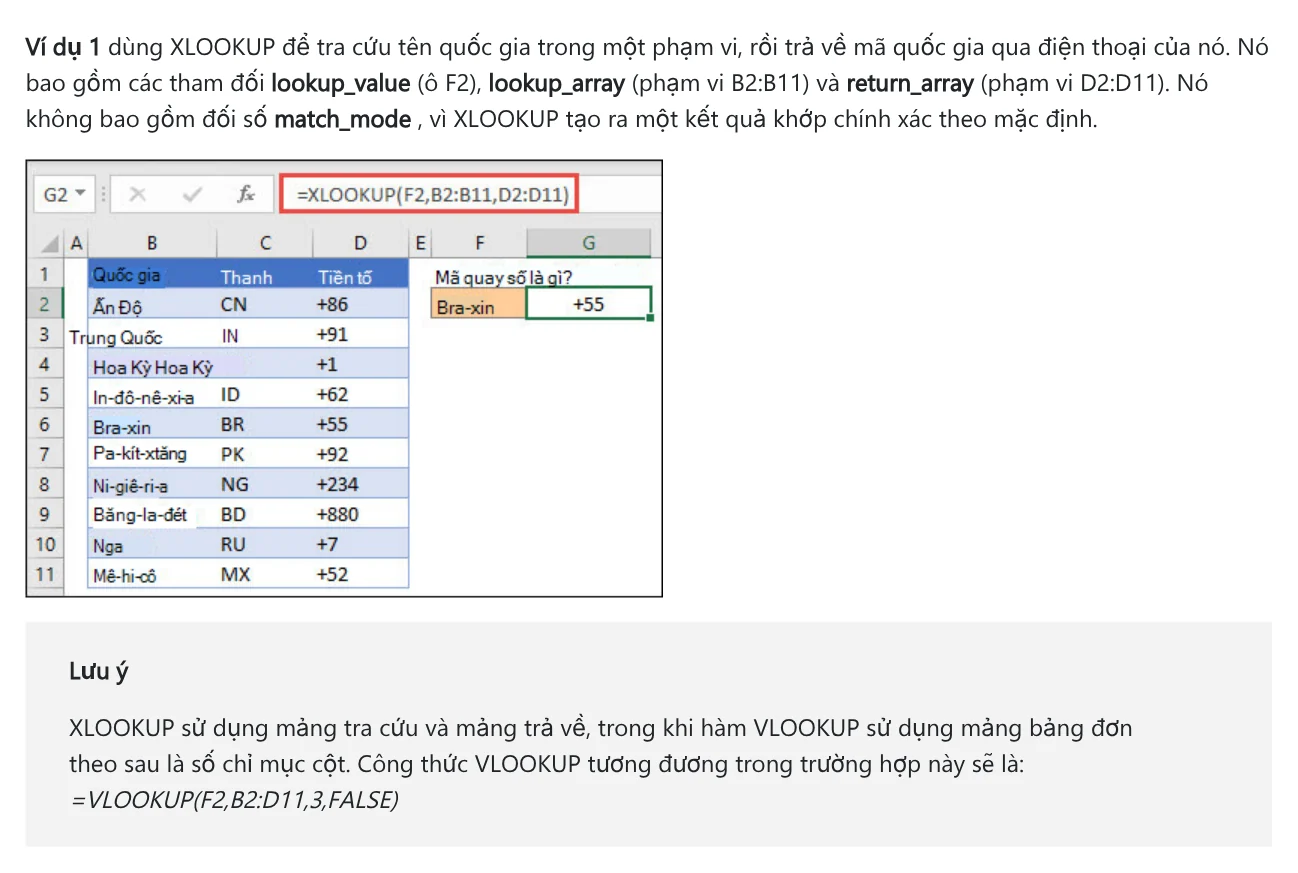This screenshot has height=873, width=1298.
Task: Select row header 3
Action: tap(44, 334)
